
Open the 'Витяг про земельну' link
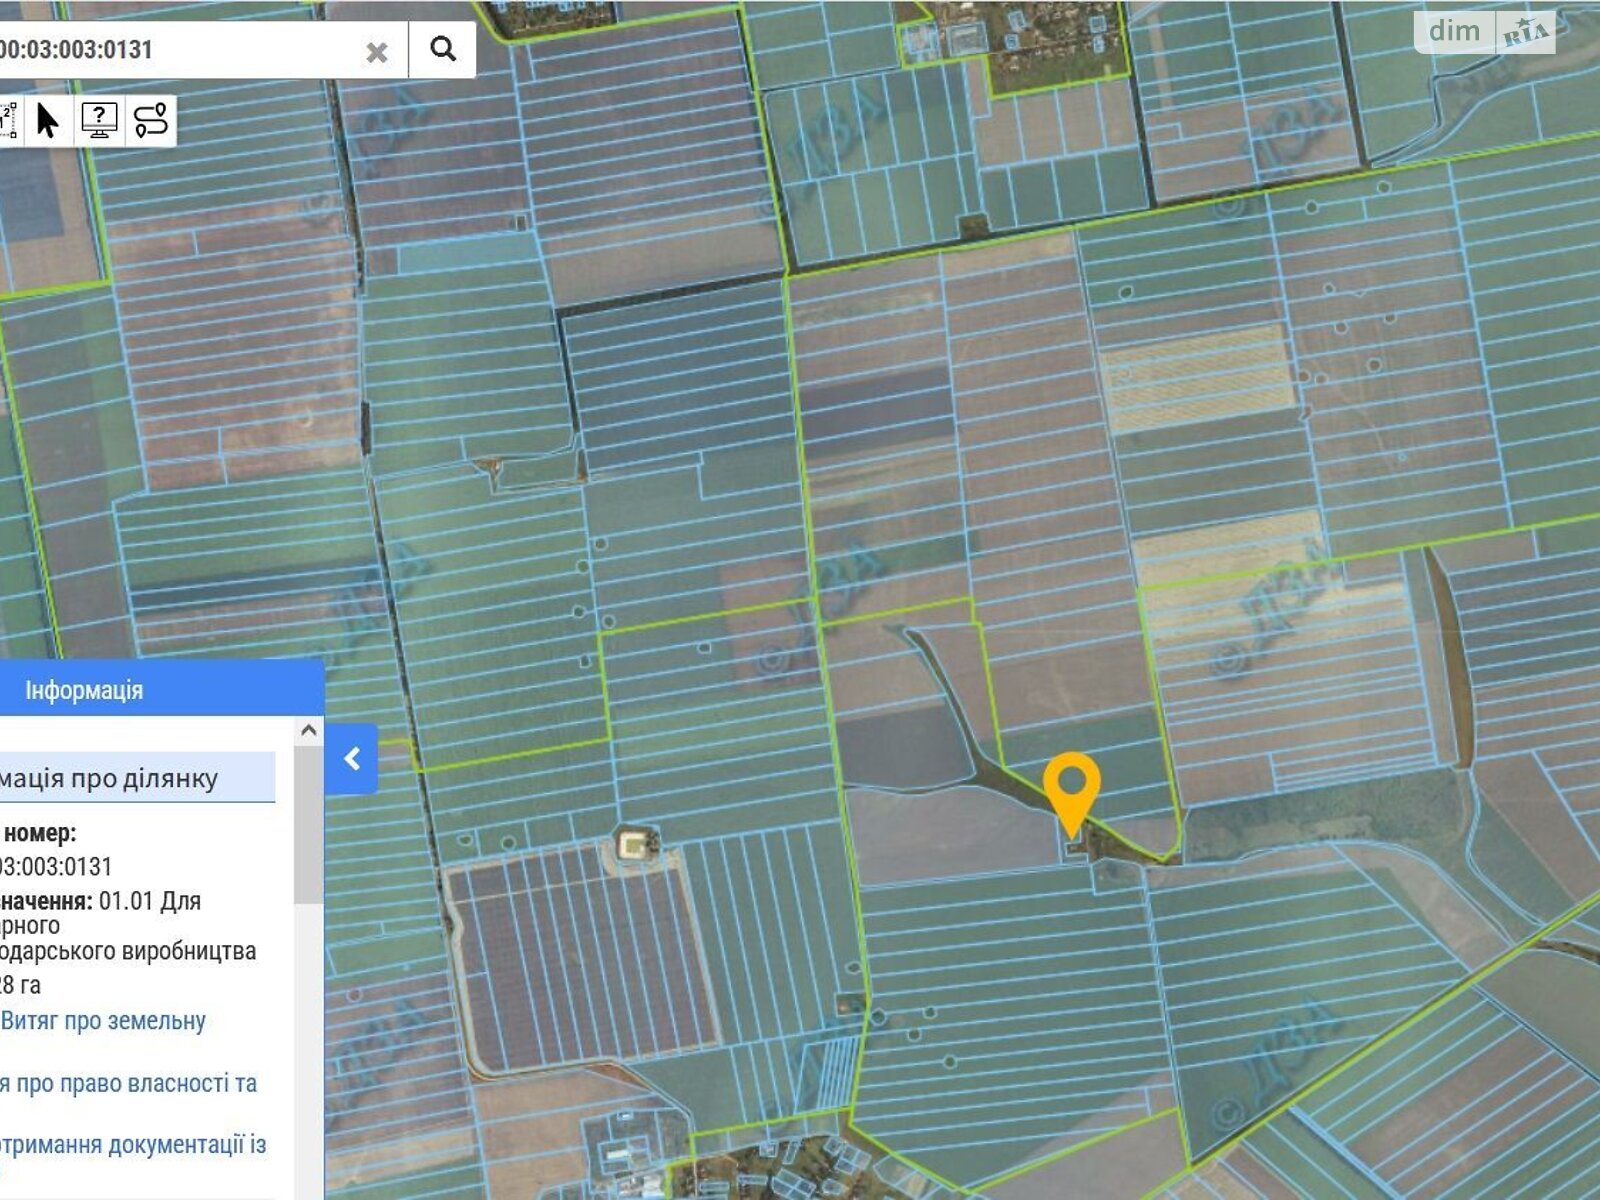pyautogui.click(x=103, y=1021)
